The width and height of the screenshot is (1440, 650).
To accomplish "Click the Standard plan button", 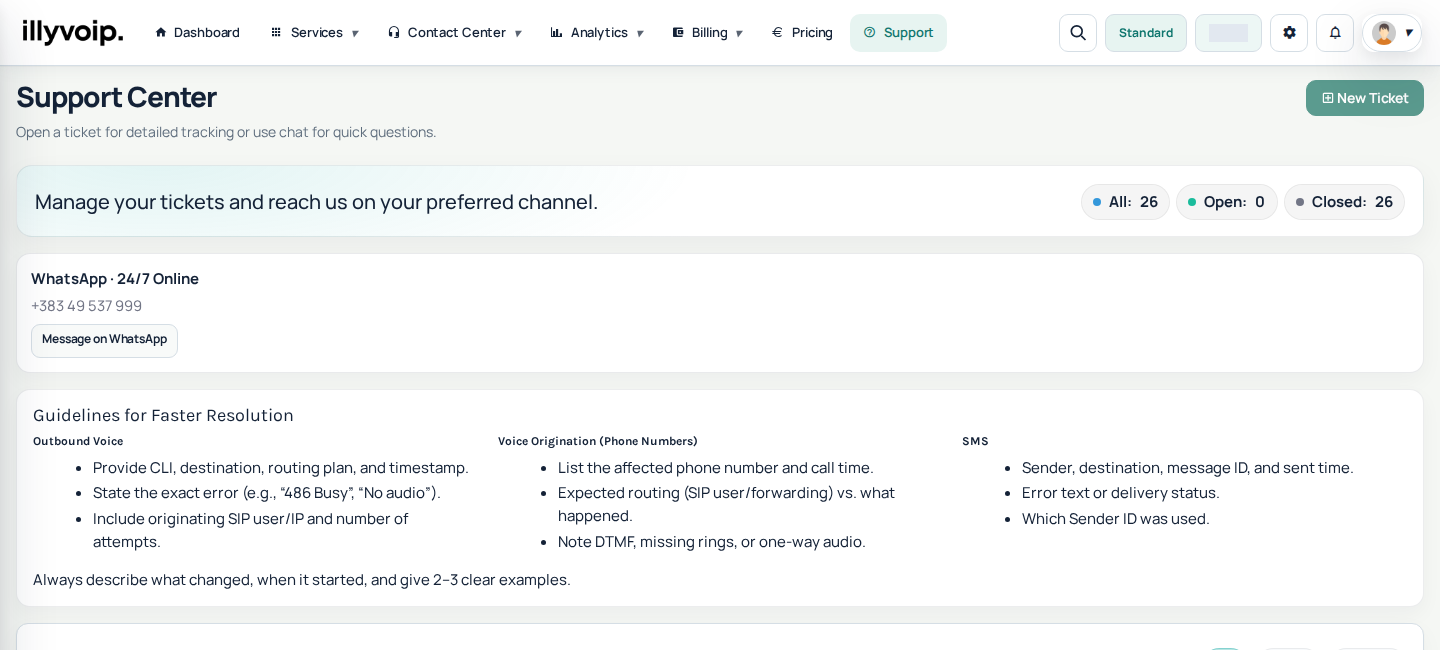I will pos(1146,33).
